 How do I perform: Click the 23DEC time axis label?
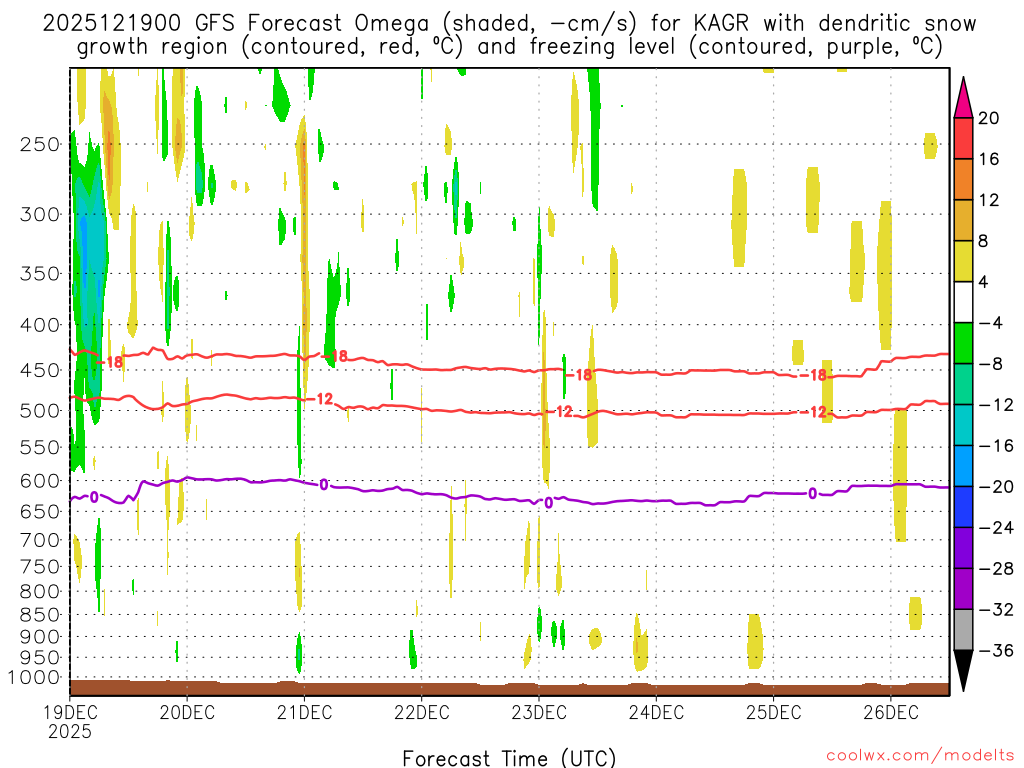pyautogui.click(x=539, y=712)
